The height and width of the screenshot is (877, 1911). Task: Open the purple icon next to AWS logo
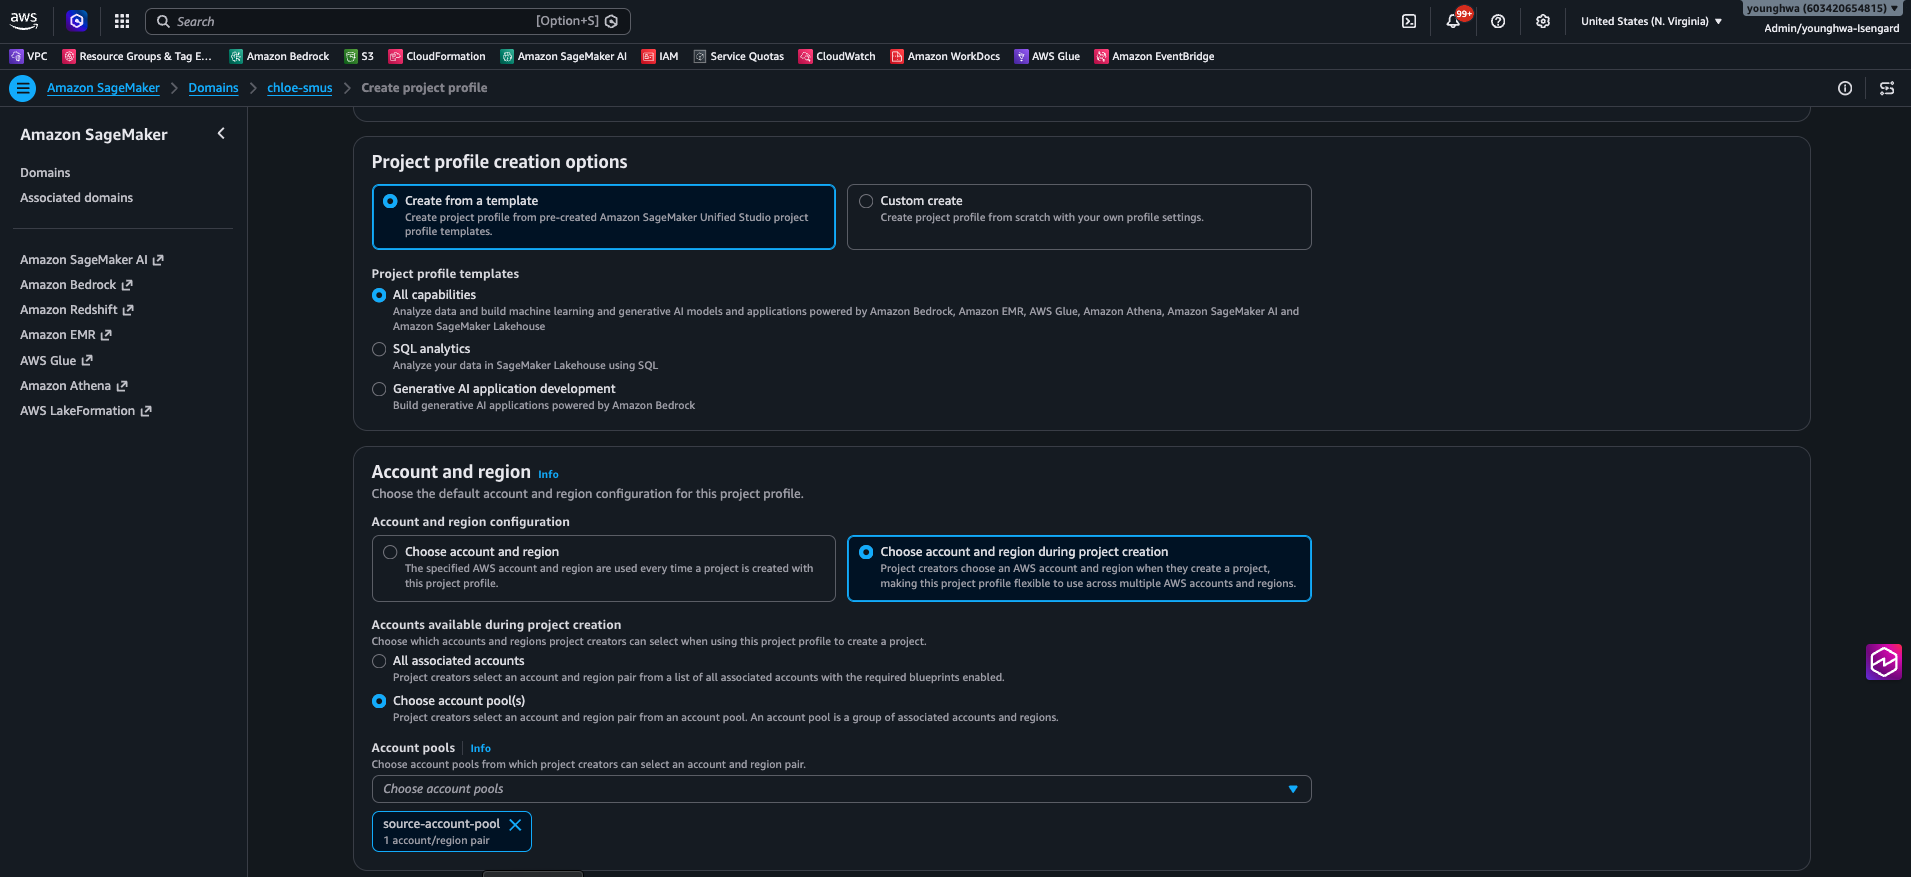77,21
